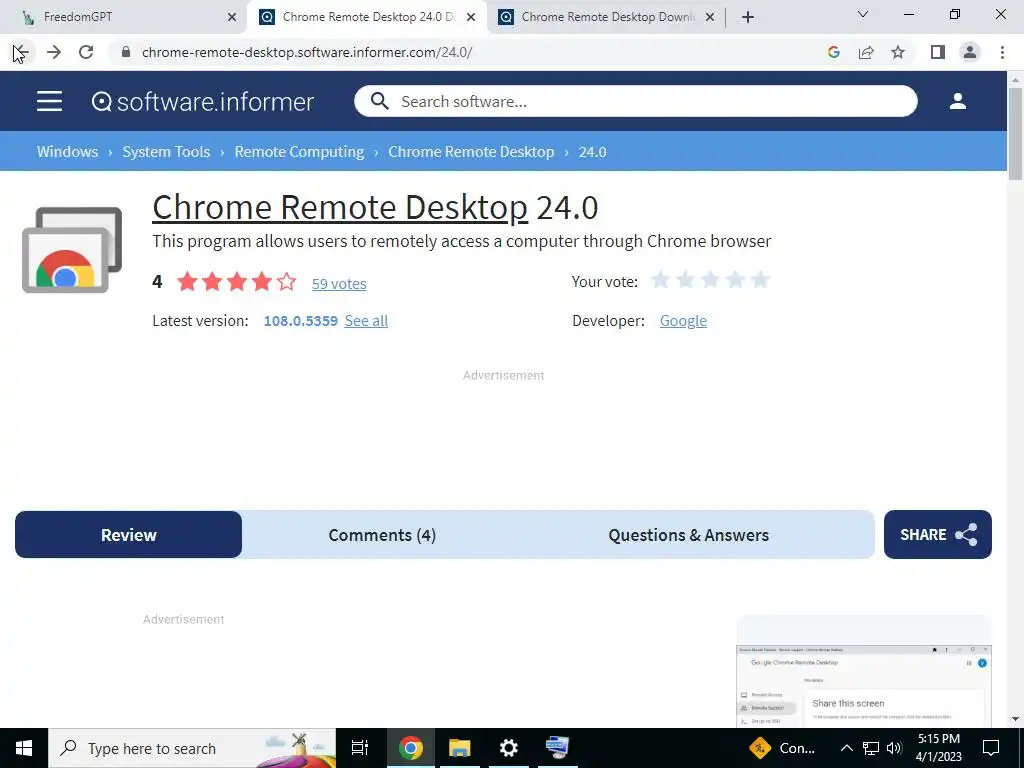Close the Chrome Remote Desktop Download tab
This screenshot has width=1024, height=768.
711,18
